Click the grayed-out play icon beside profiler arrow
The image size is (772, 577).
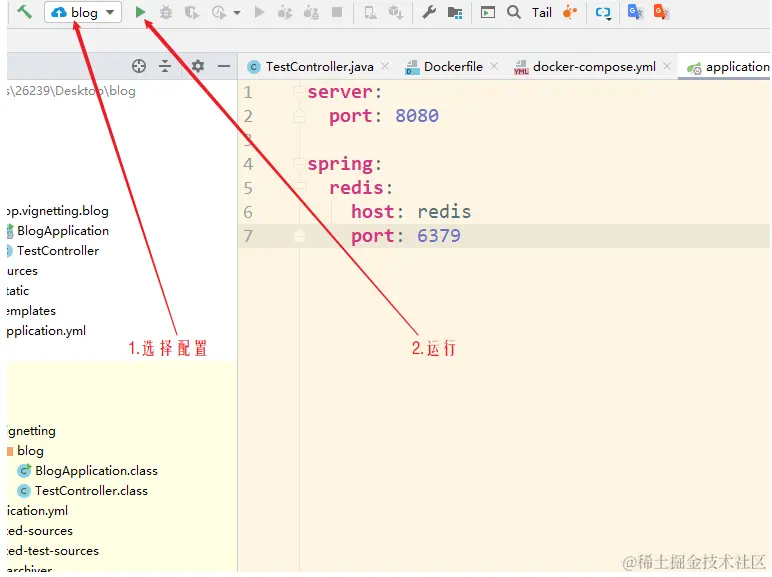tap(259, 12)
